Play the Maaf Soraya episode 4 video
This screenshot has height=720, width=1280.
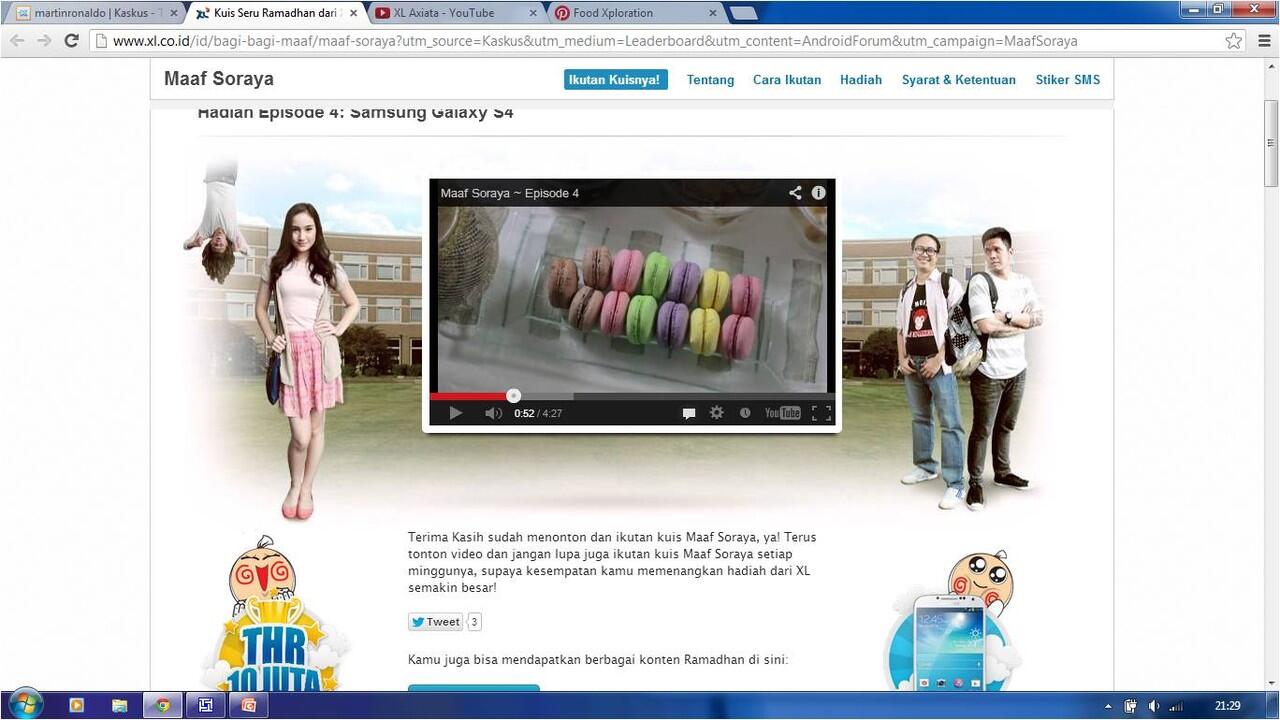coord(456,412)
